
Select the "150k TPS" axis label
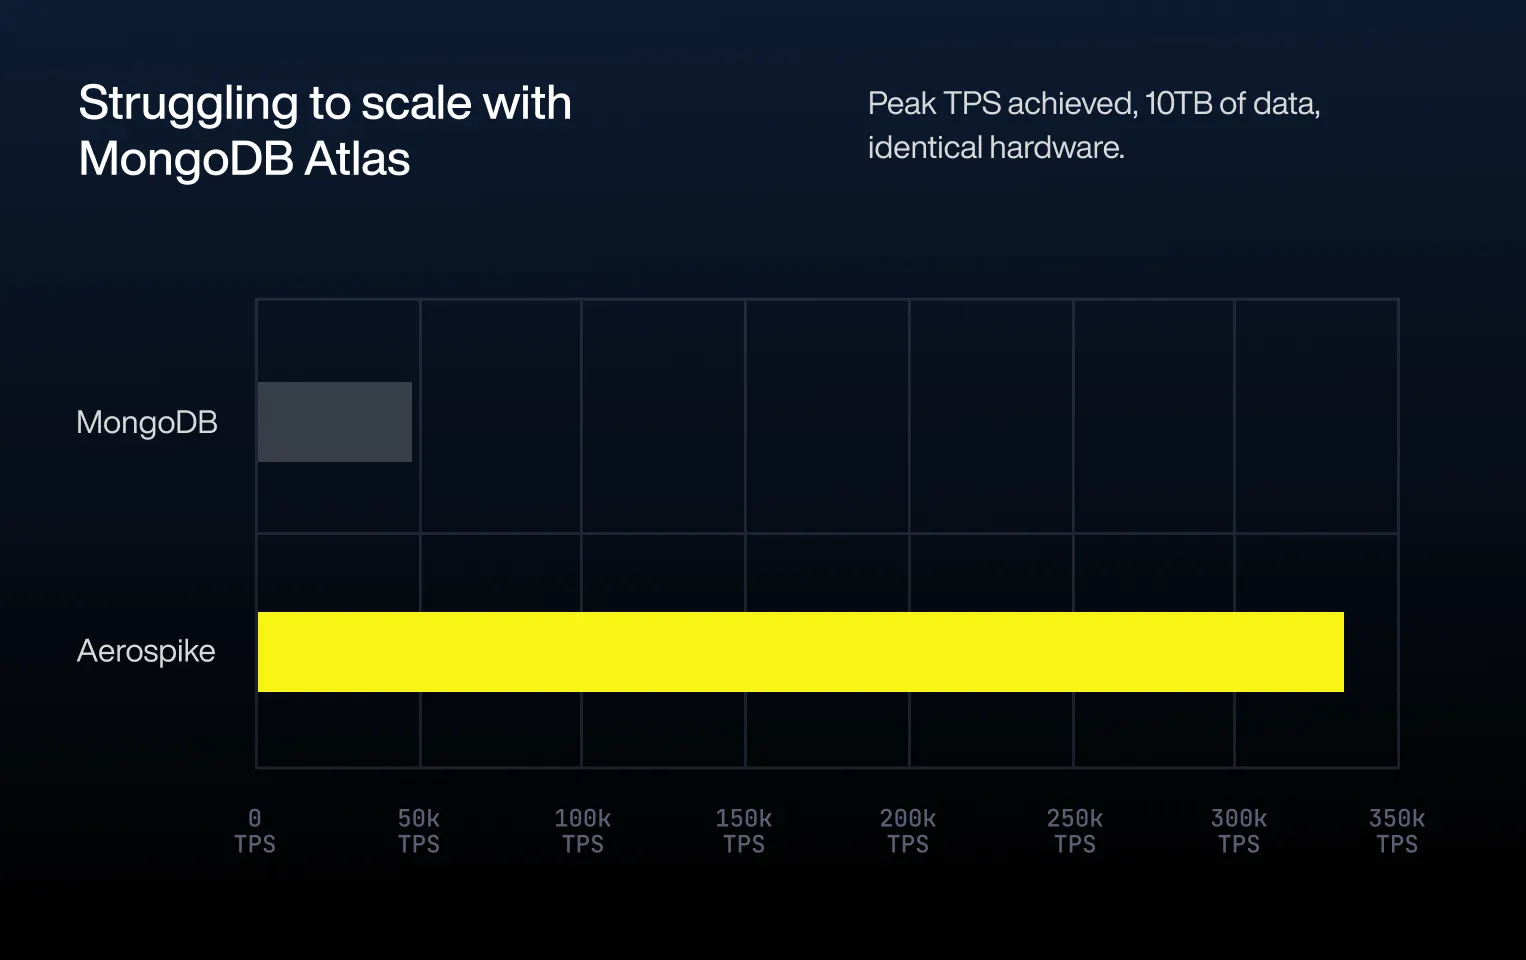pyautogui.click(x=743, y=831)
